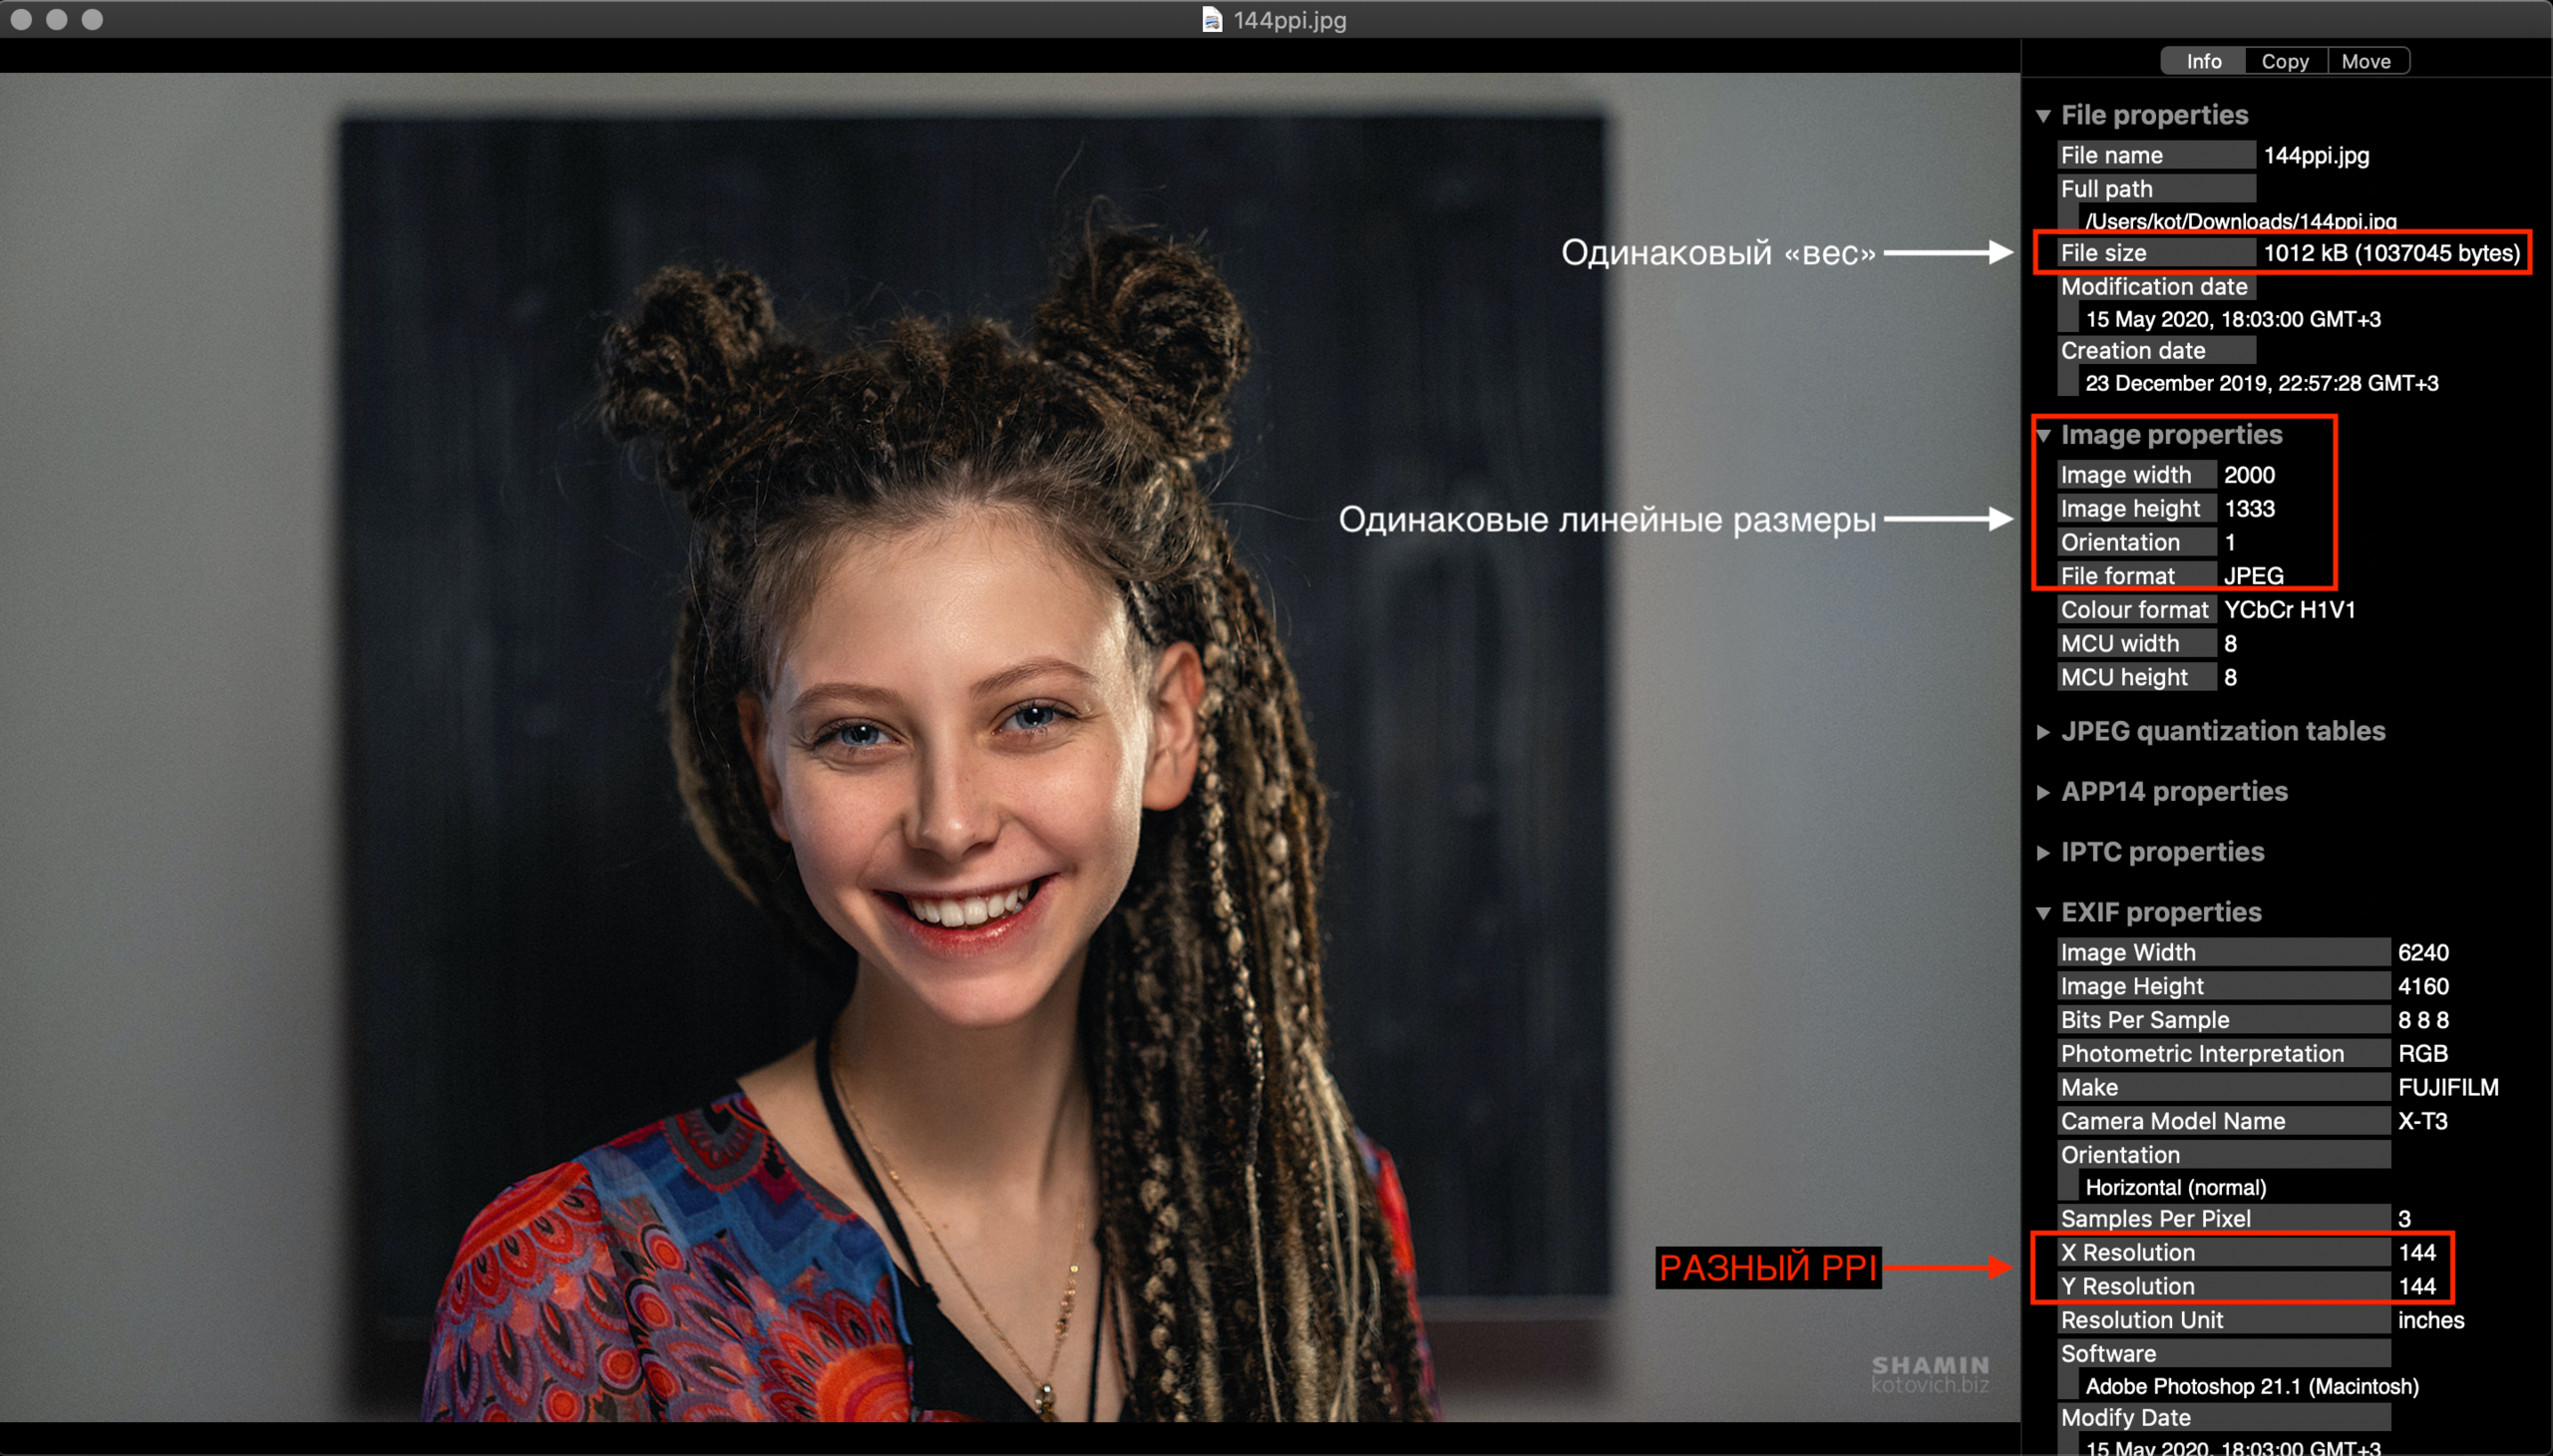This screenshot has width=2553, height=1456.
Task: Click the yellow minimize window button
Action: click(x=57, y=19)
